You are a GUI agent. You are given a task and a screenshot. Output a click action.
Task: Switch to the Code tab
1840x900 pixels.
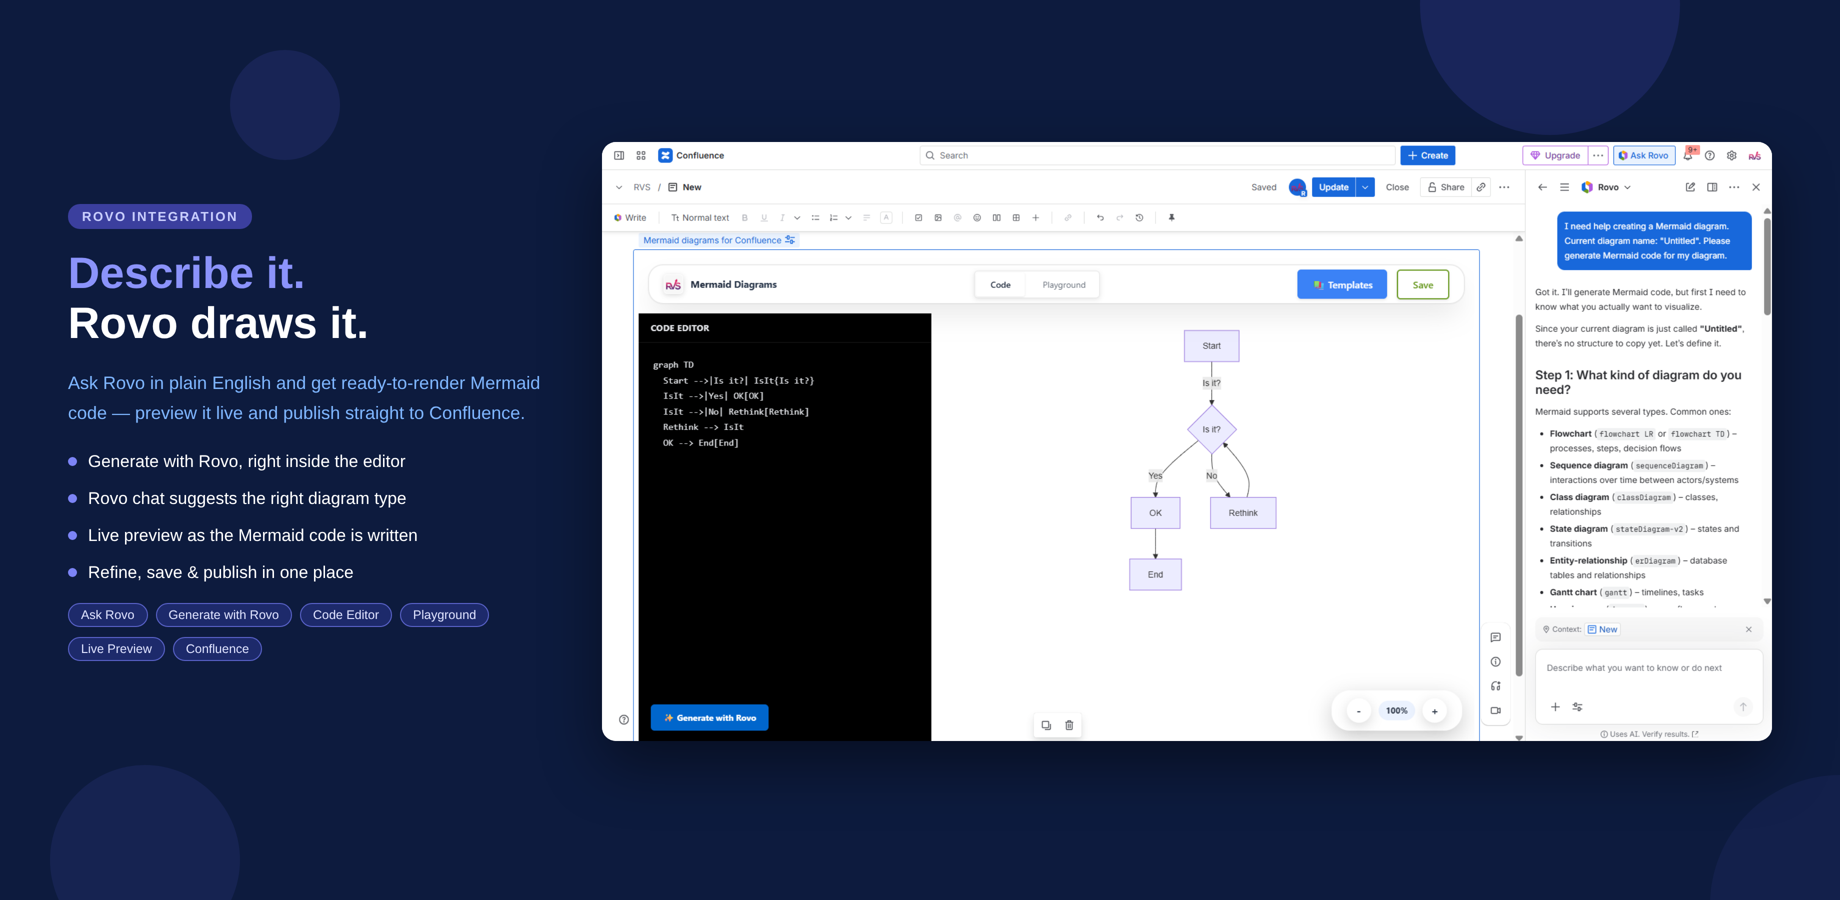(x=1000, y=285)
